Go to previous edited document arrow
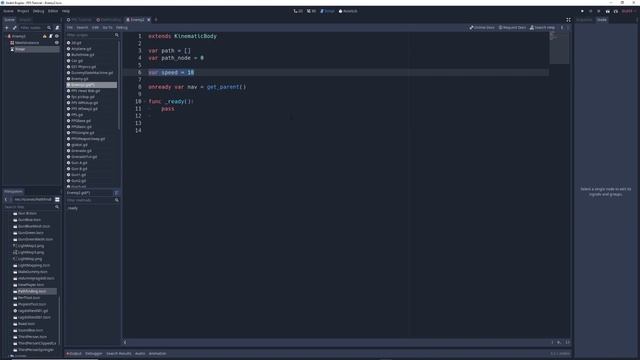The image size is (640, 360). [562, 28]
